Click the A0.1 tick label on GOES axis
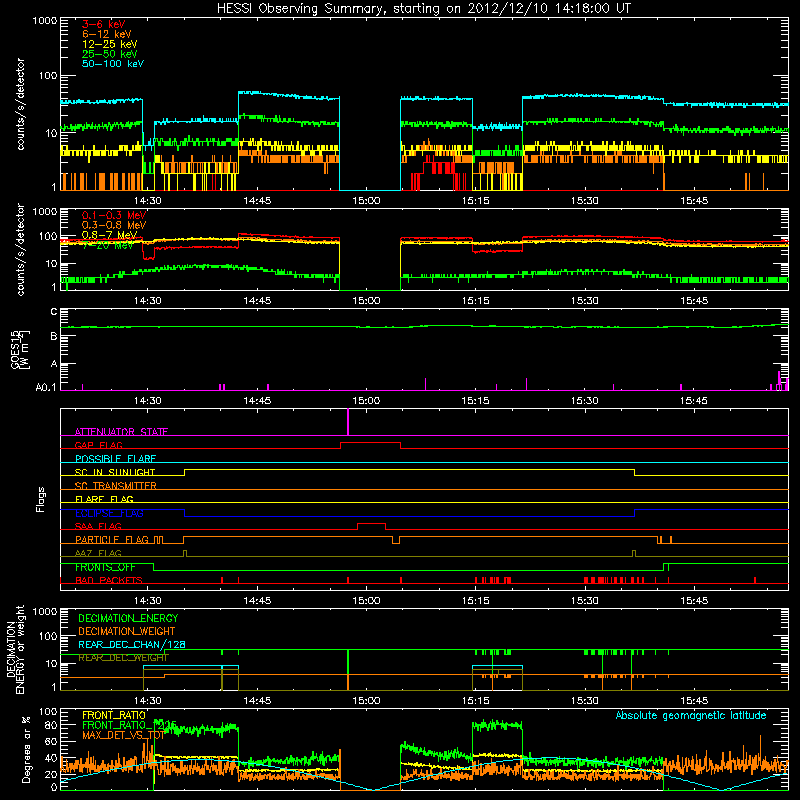The image size is (800, 800). (45, 388)
